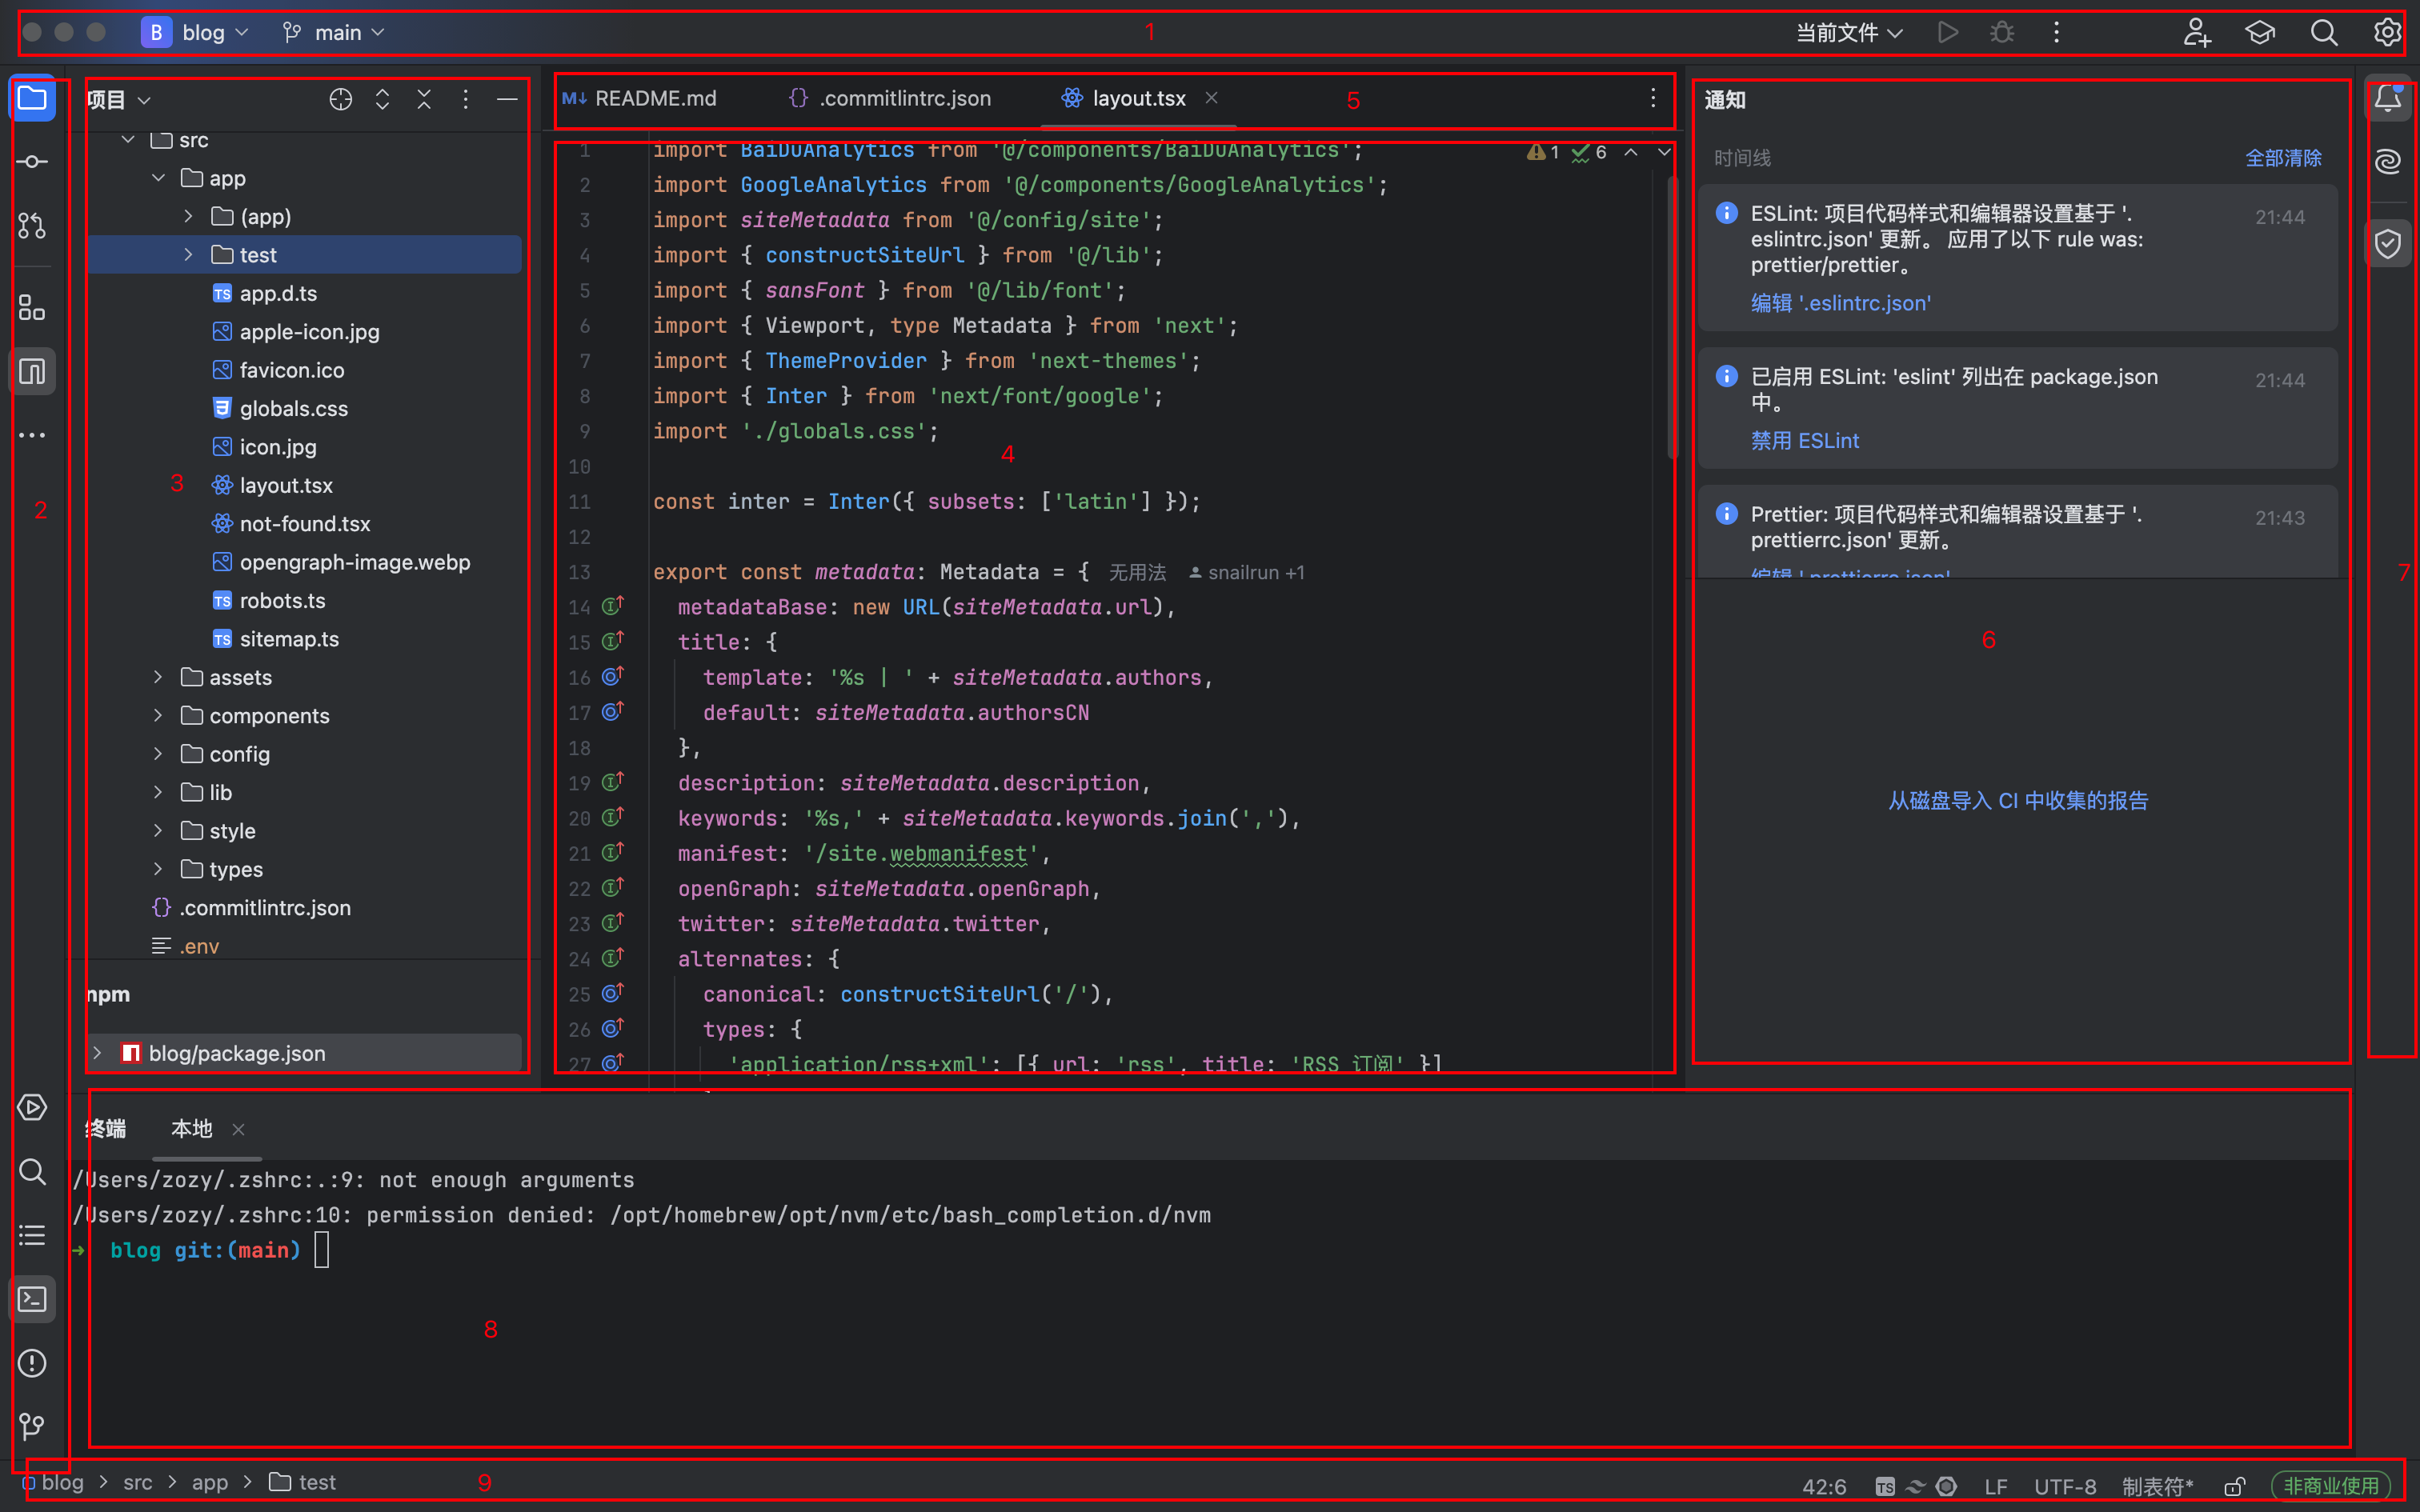Open the Git tool window icon
2420x1512 pixels.
(32, 1426)
